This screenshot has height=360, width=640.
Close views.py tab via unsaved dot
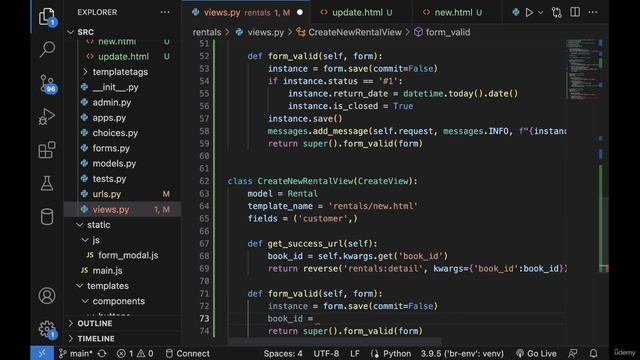[300, 13]
